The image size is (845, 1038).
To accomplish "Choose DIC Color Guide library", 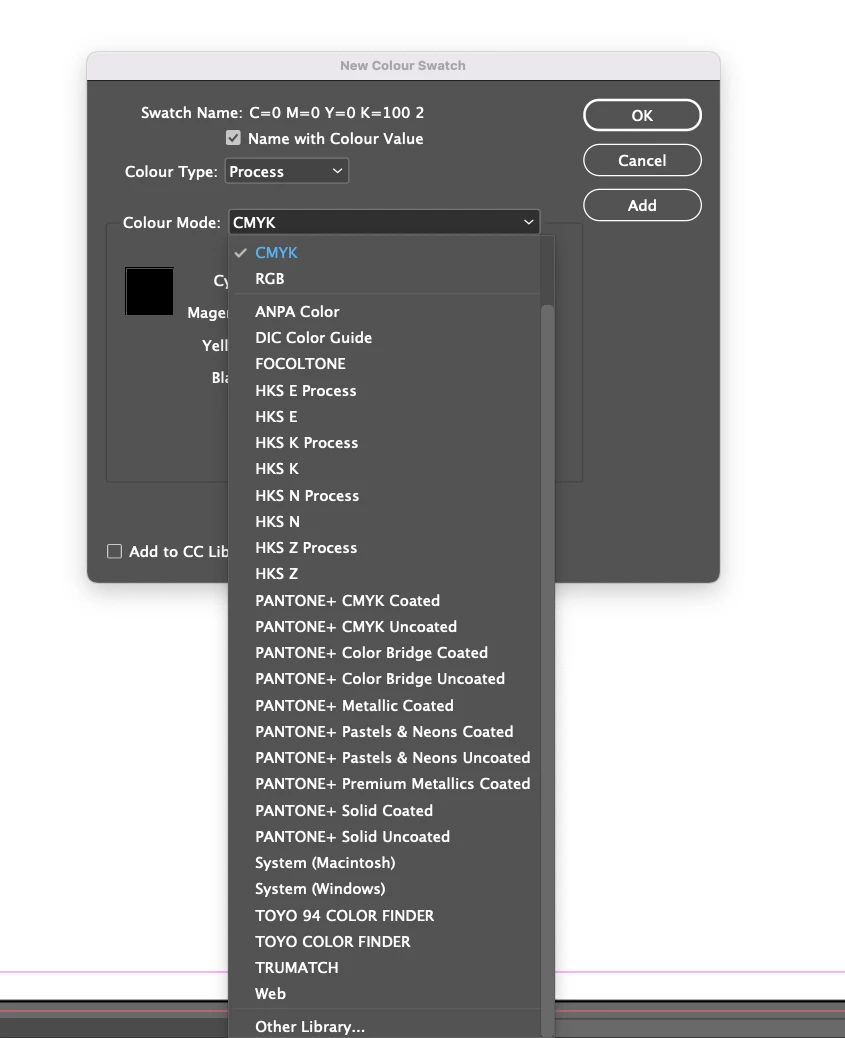I will (384, 338).
